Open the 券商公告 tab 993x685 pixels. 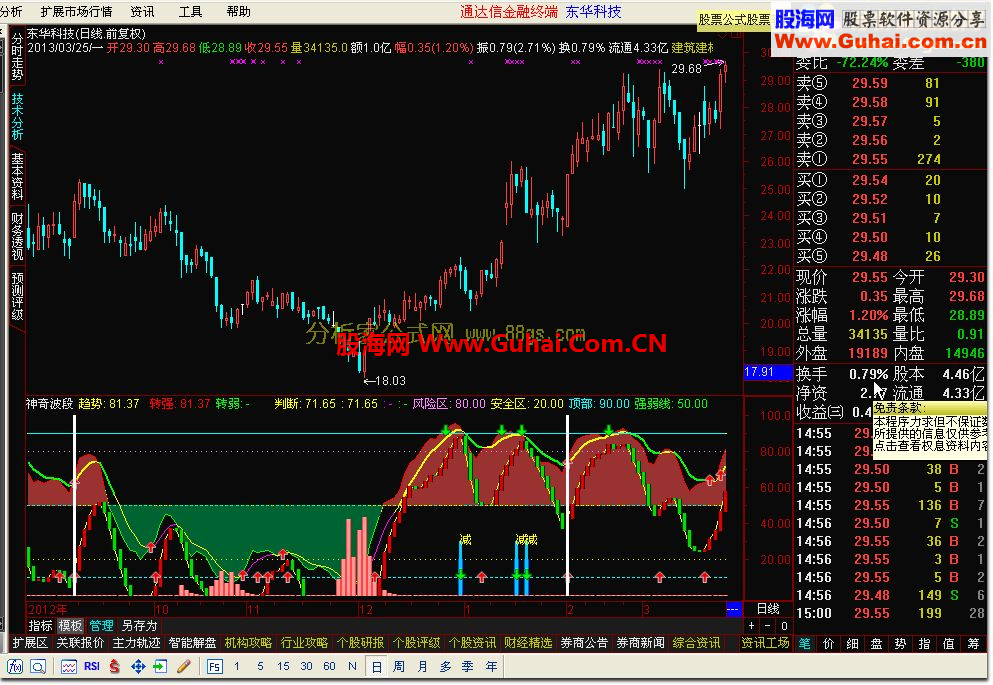[x=584, y=643]
